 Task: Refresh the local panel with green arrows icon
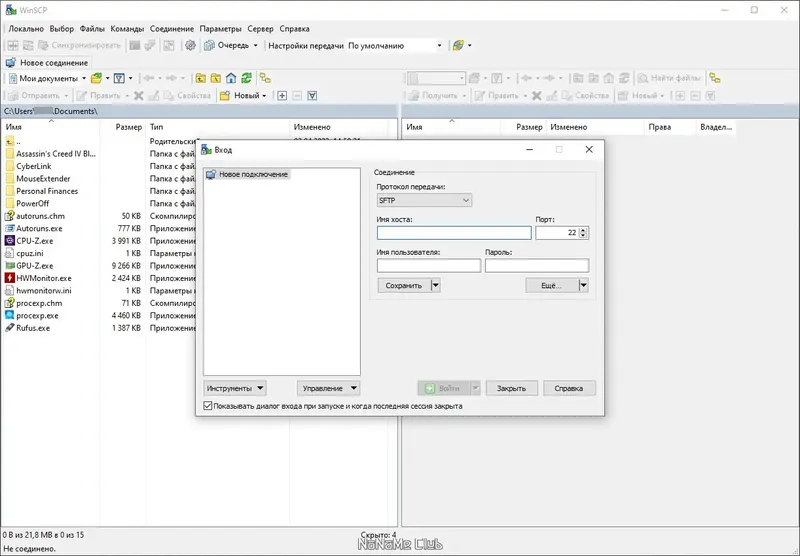[246, 79]
